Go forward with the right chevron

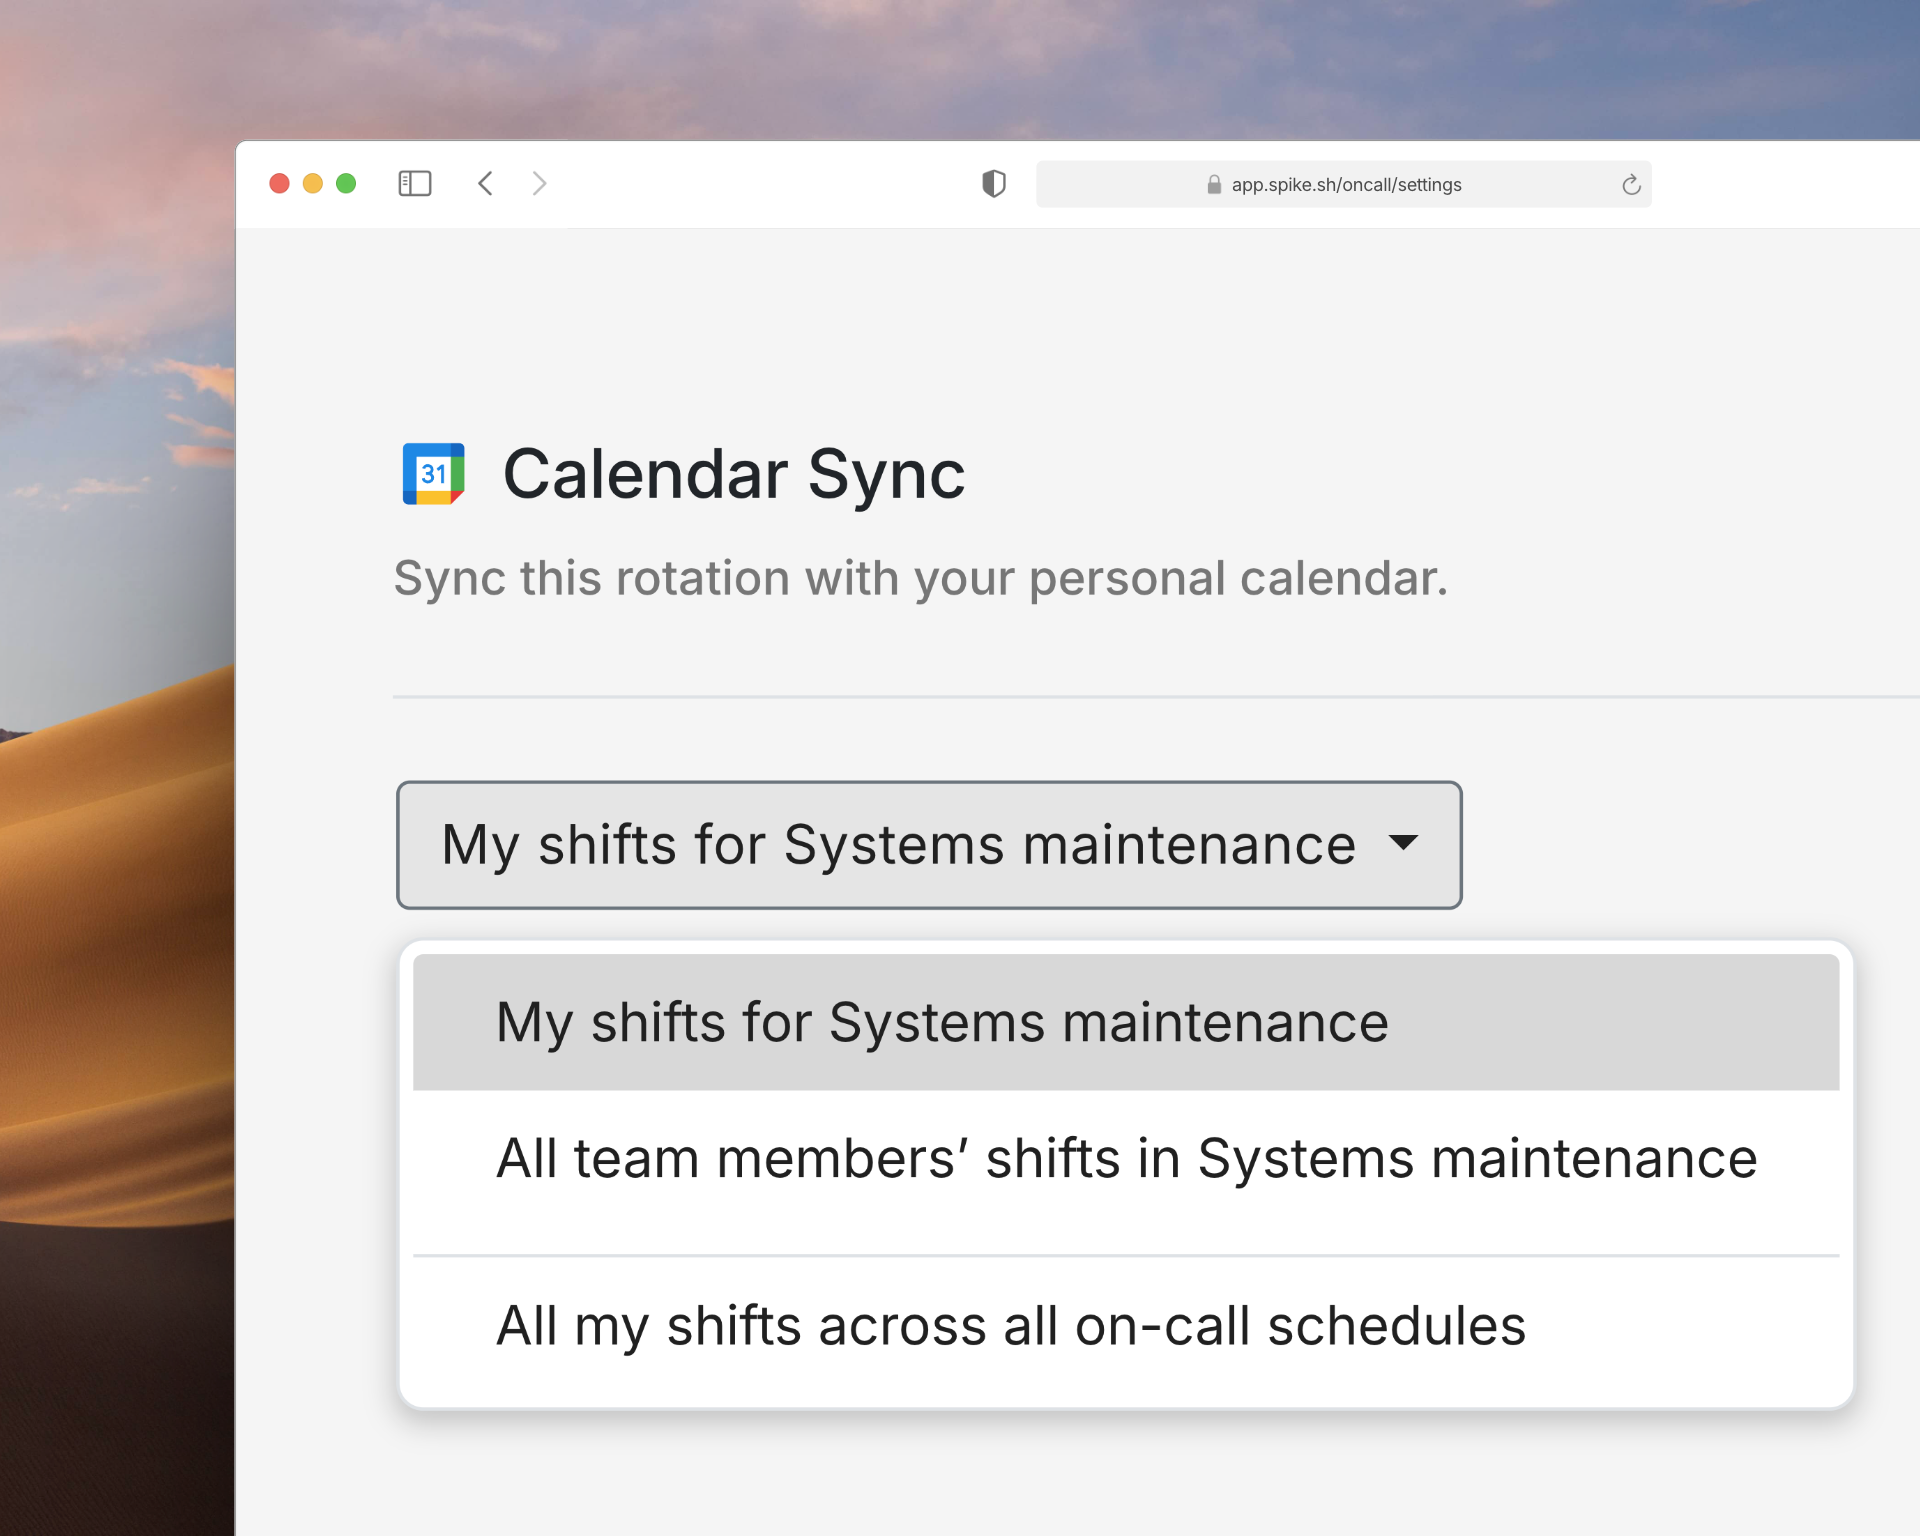coord(539,184)
